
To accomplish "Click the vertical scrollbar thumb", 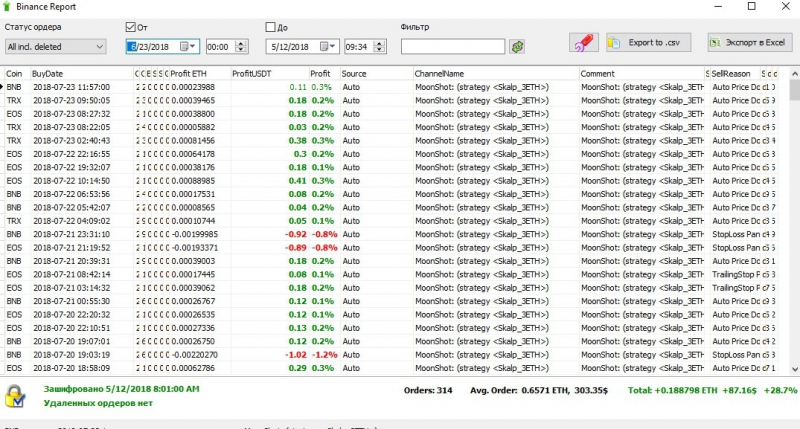I will coord(794,90).
